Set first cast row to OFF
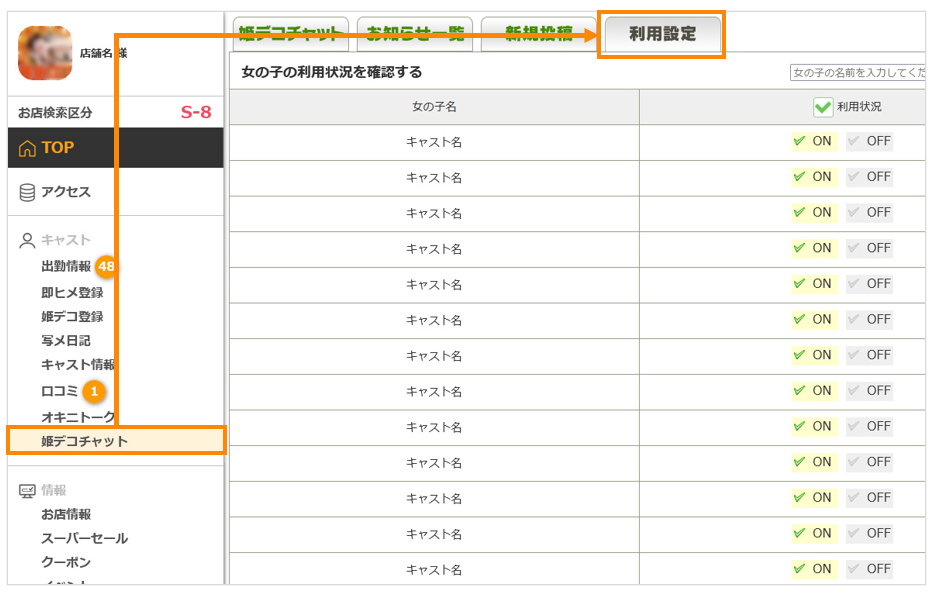Viewport: 935px width, 594px height. click(x=869, y=141)
